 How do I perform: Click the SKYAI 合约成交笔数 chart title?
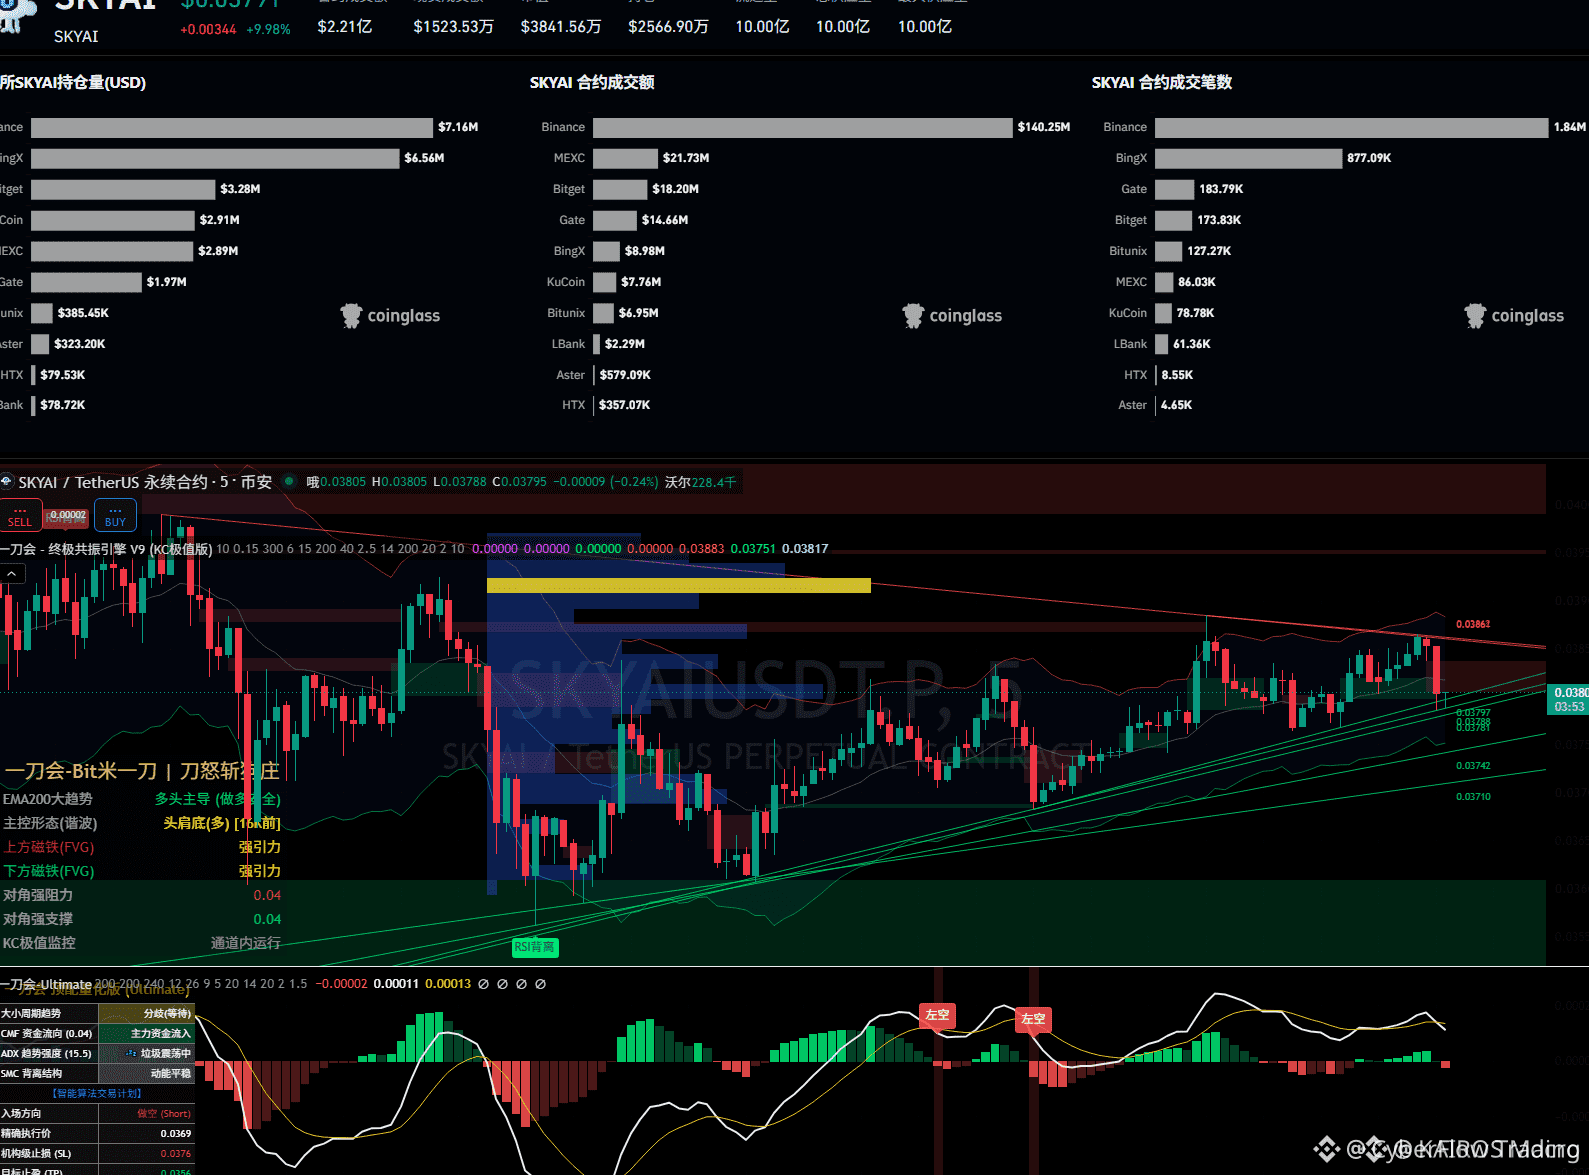coord(1162,82)
